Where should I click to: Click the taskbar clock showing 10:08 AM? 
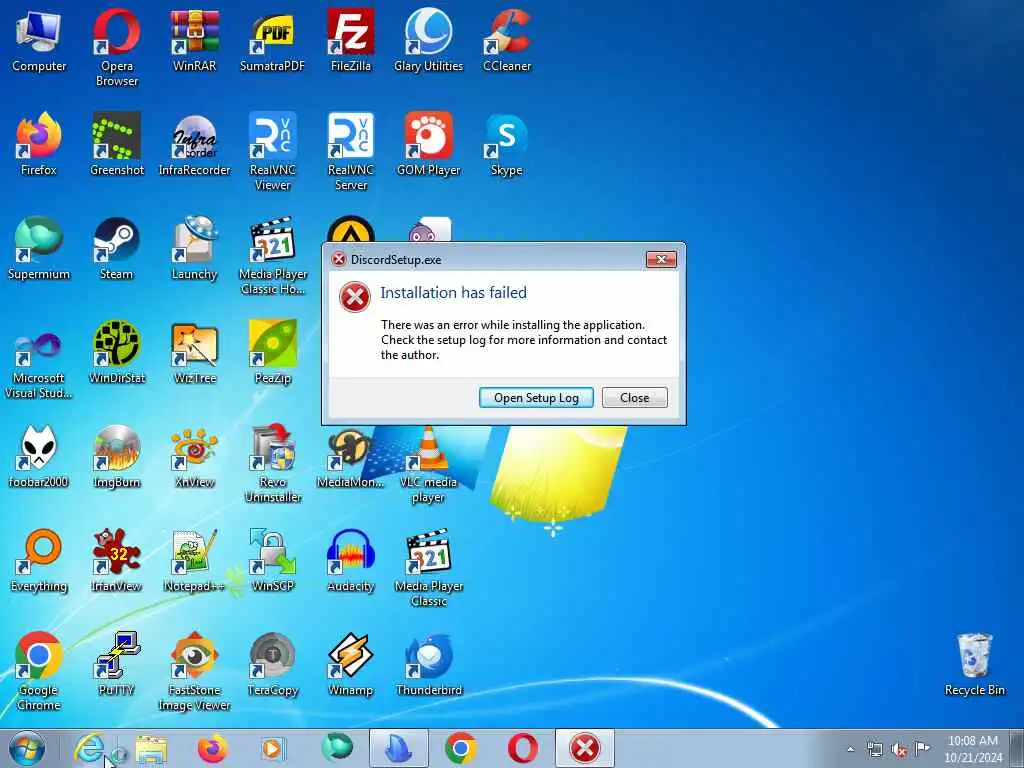973,749
